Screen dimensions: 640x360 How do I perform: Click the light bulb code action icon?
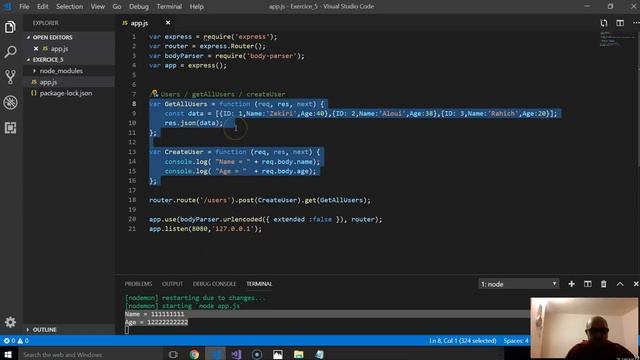[154, 93]
